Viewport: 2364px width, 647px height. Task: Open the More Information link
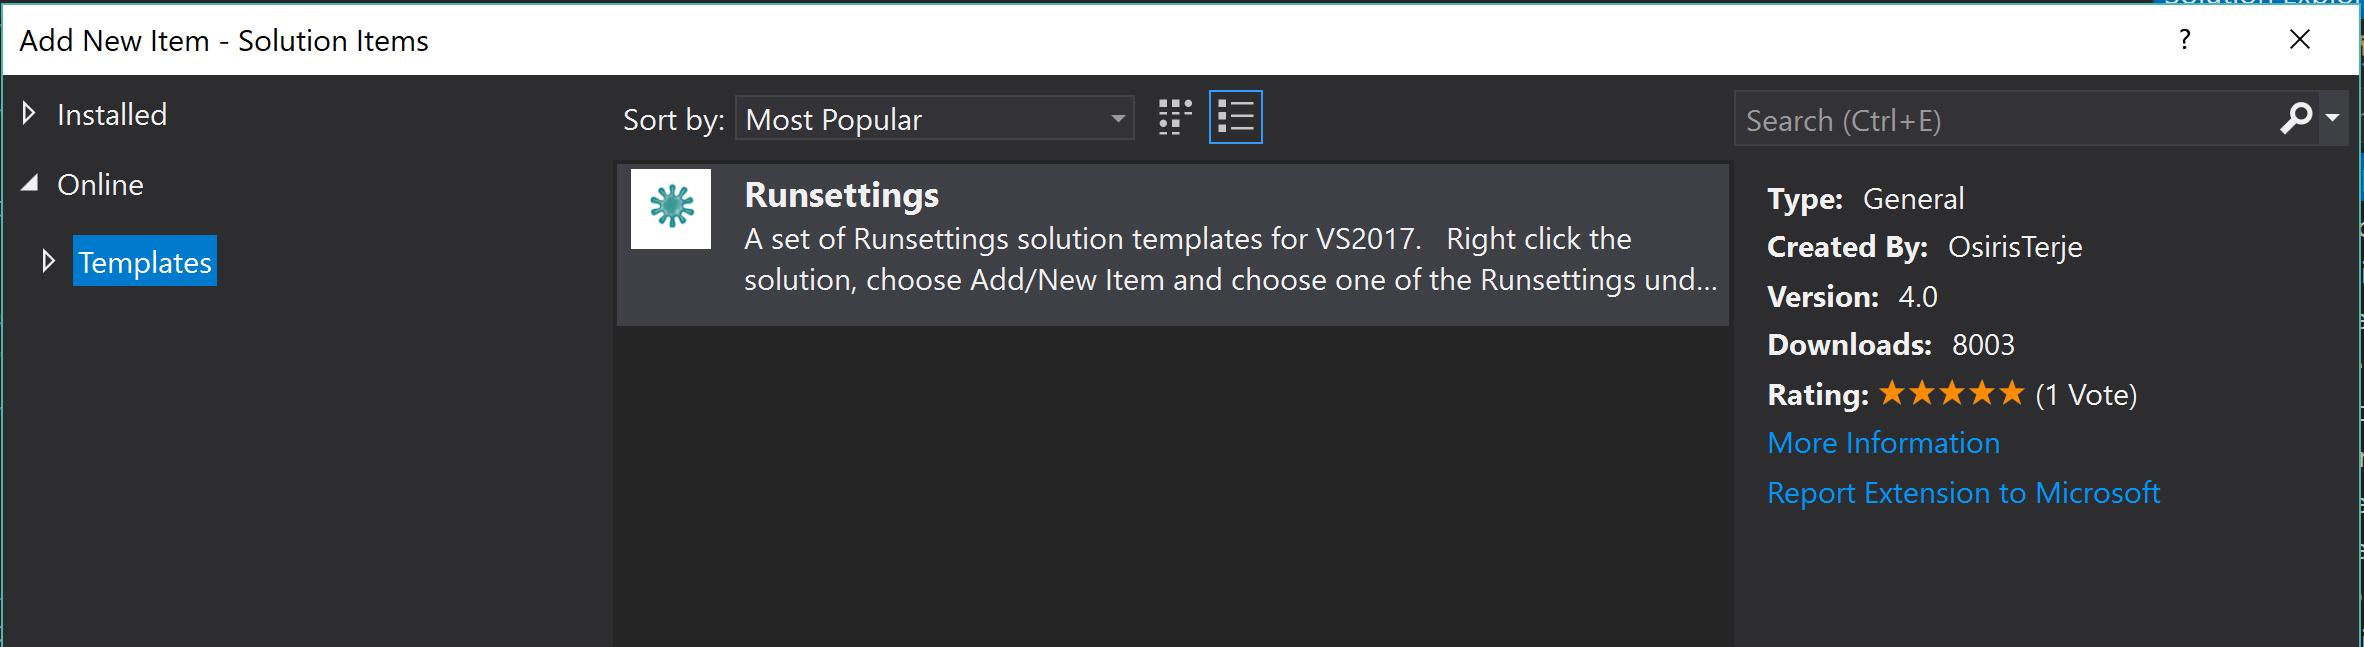tap(1884, 443)
